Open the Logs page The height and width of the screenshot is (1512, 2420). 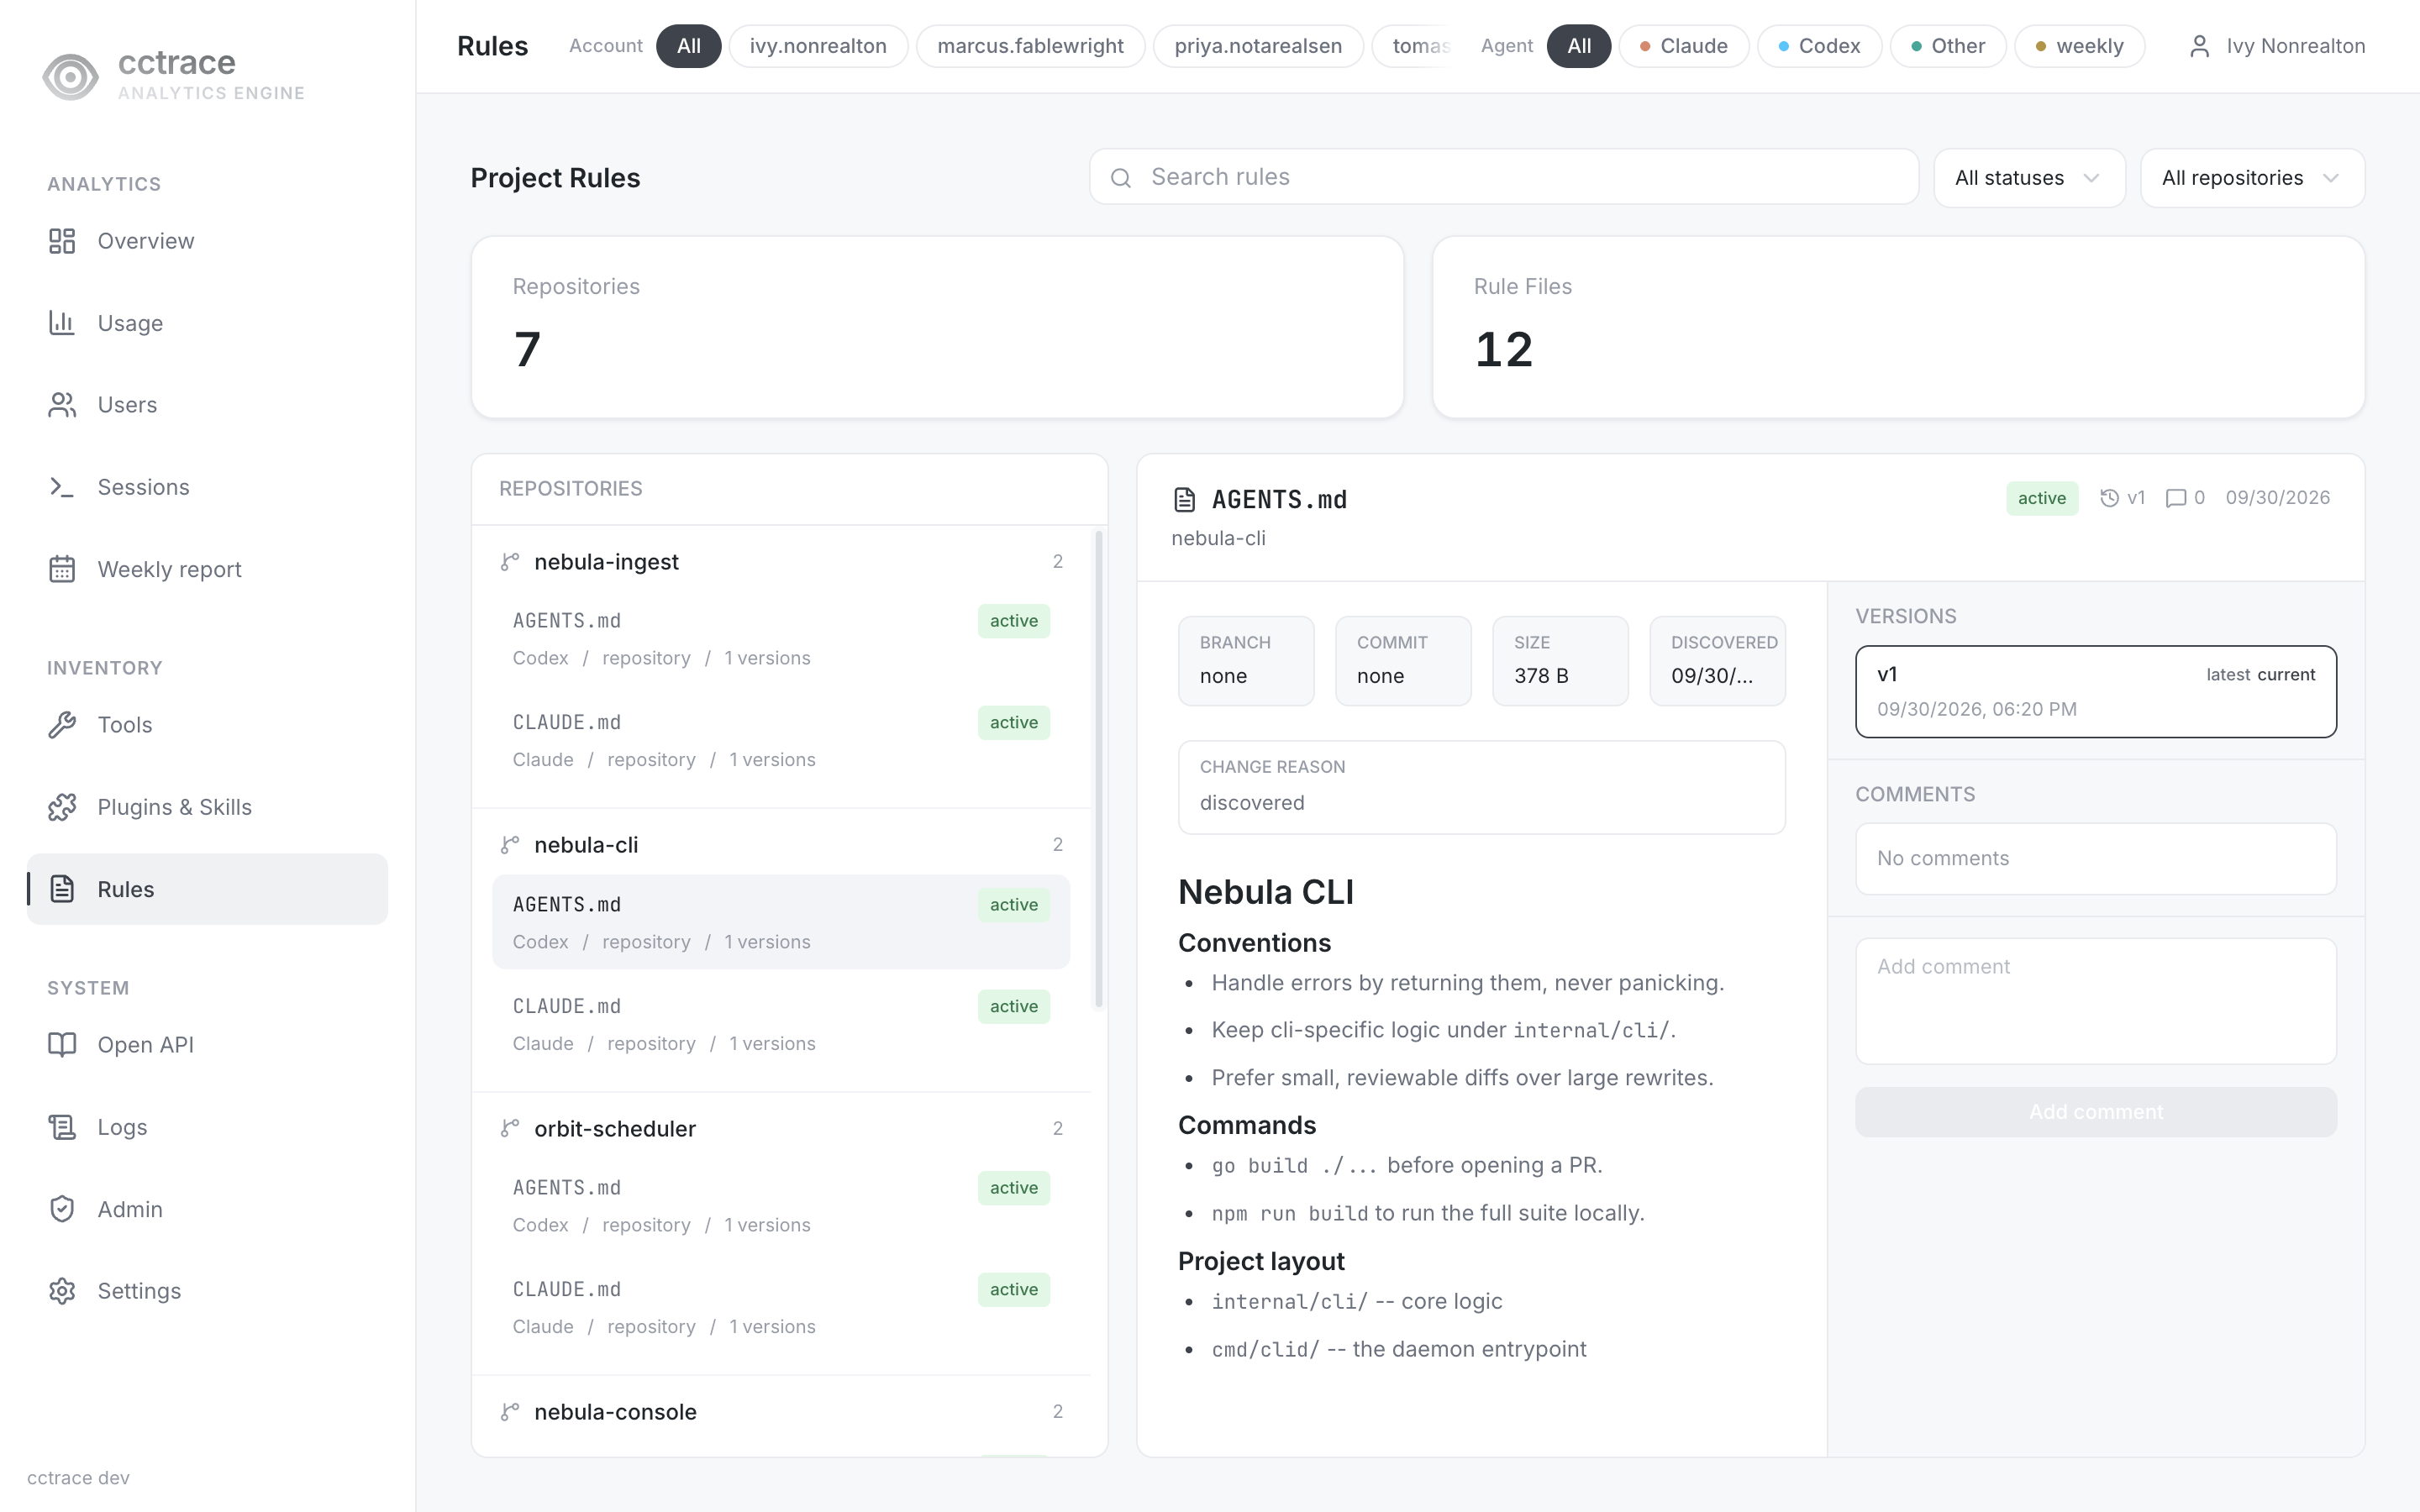(x=207, y=1127)
